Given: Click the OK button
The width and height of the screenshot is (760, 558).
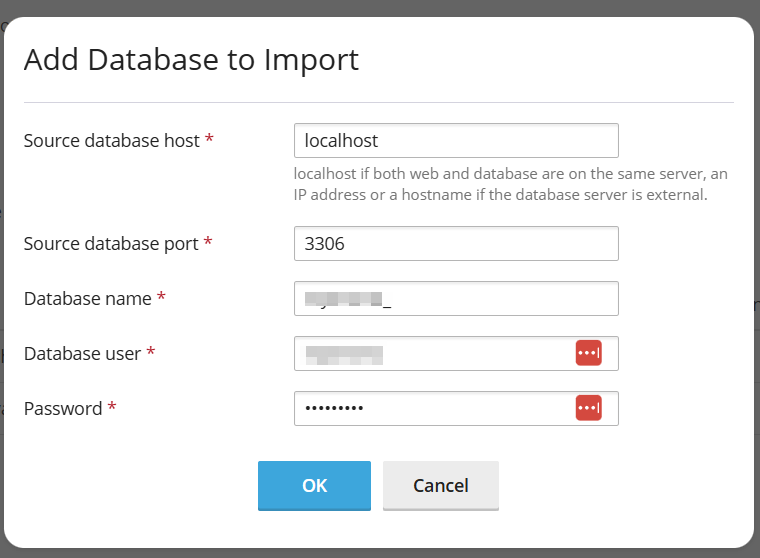Looking at the screenshot, I should tap(314, 485).
